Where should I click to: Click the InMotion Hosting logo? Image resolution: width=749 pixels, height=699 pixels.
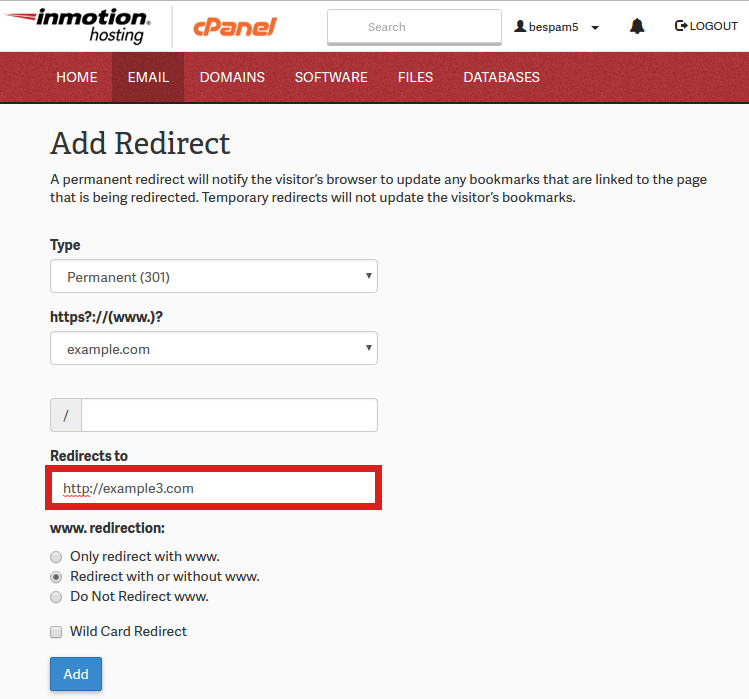point(78,26)
